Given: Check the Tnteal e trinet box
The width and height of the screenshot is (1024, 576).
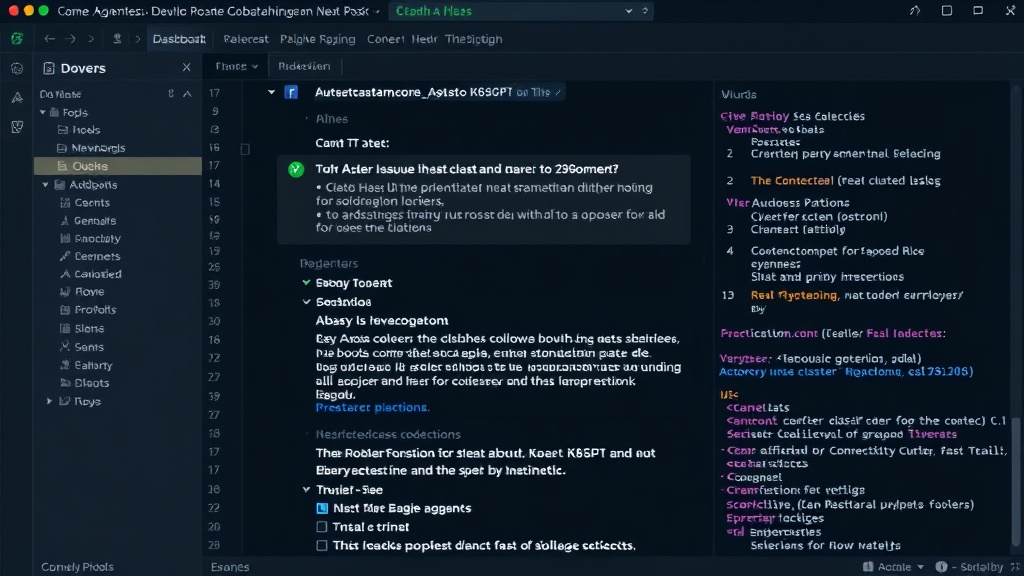Looking at the screenshot, I should [322, 526].
